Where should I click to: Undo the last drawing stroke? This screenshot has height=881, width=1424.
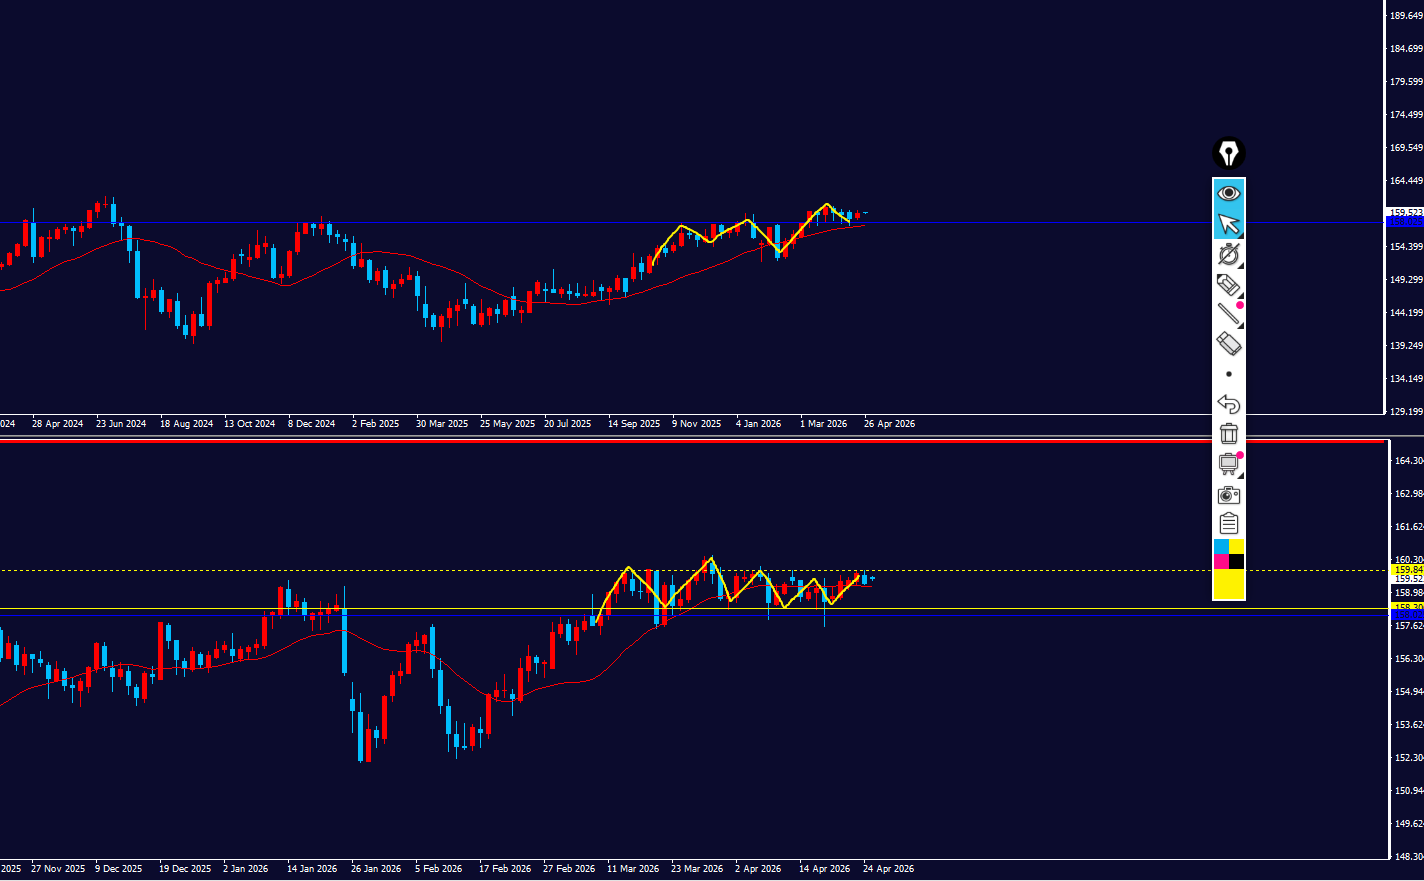[x=1228, y=404]
